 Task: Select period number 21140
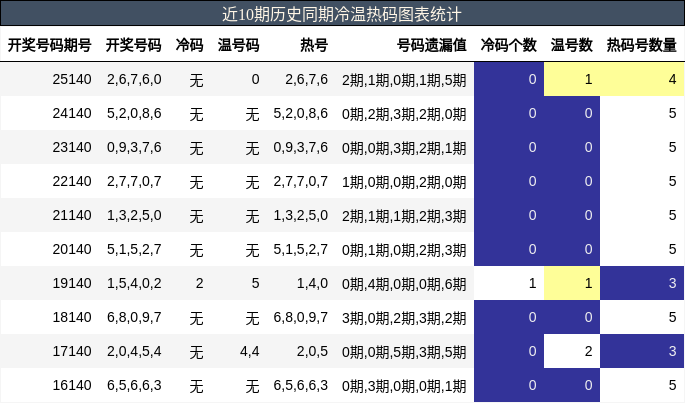click(x=72, y=215)
